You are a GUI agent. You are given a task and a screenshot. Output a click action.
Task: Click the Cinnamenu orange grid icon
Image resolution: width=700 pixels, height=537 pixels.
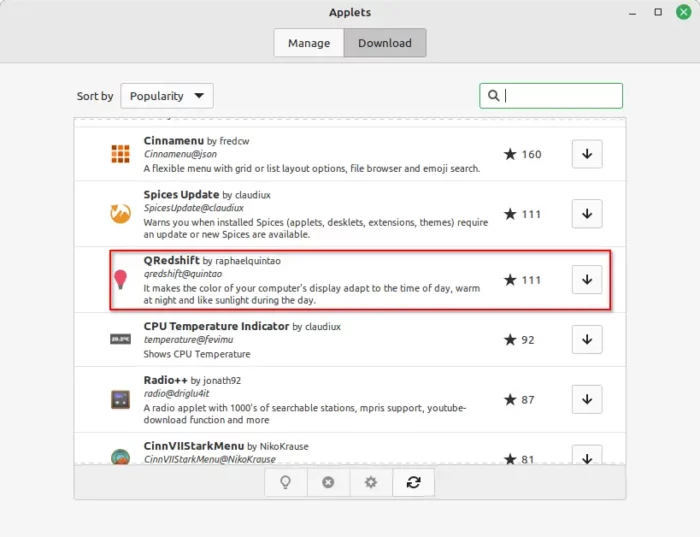(x=121, y=154)
